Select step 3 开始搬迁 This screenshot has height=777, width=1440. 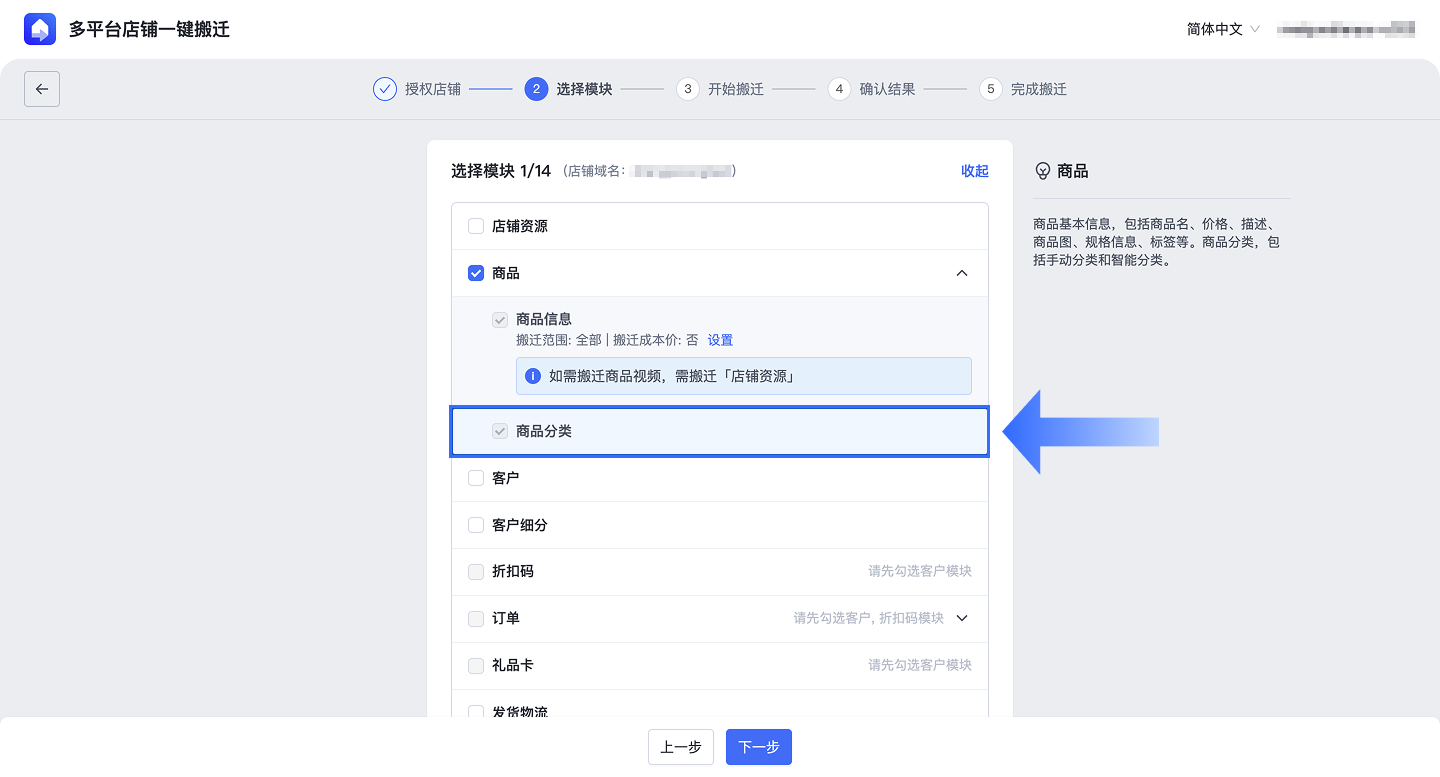pos(720,89)
